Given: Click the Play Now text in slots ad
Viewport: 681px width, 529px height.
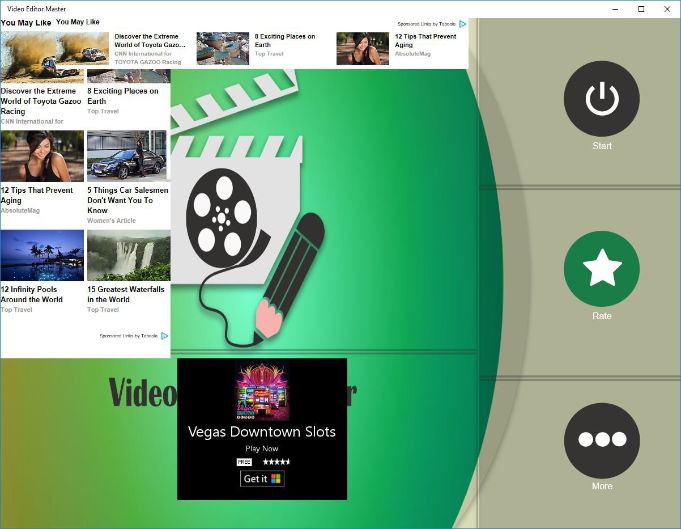Looking at the screenshot, I should tap(261, 449).
